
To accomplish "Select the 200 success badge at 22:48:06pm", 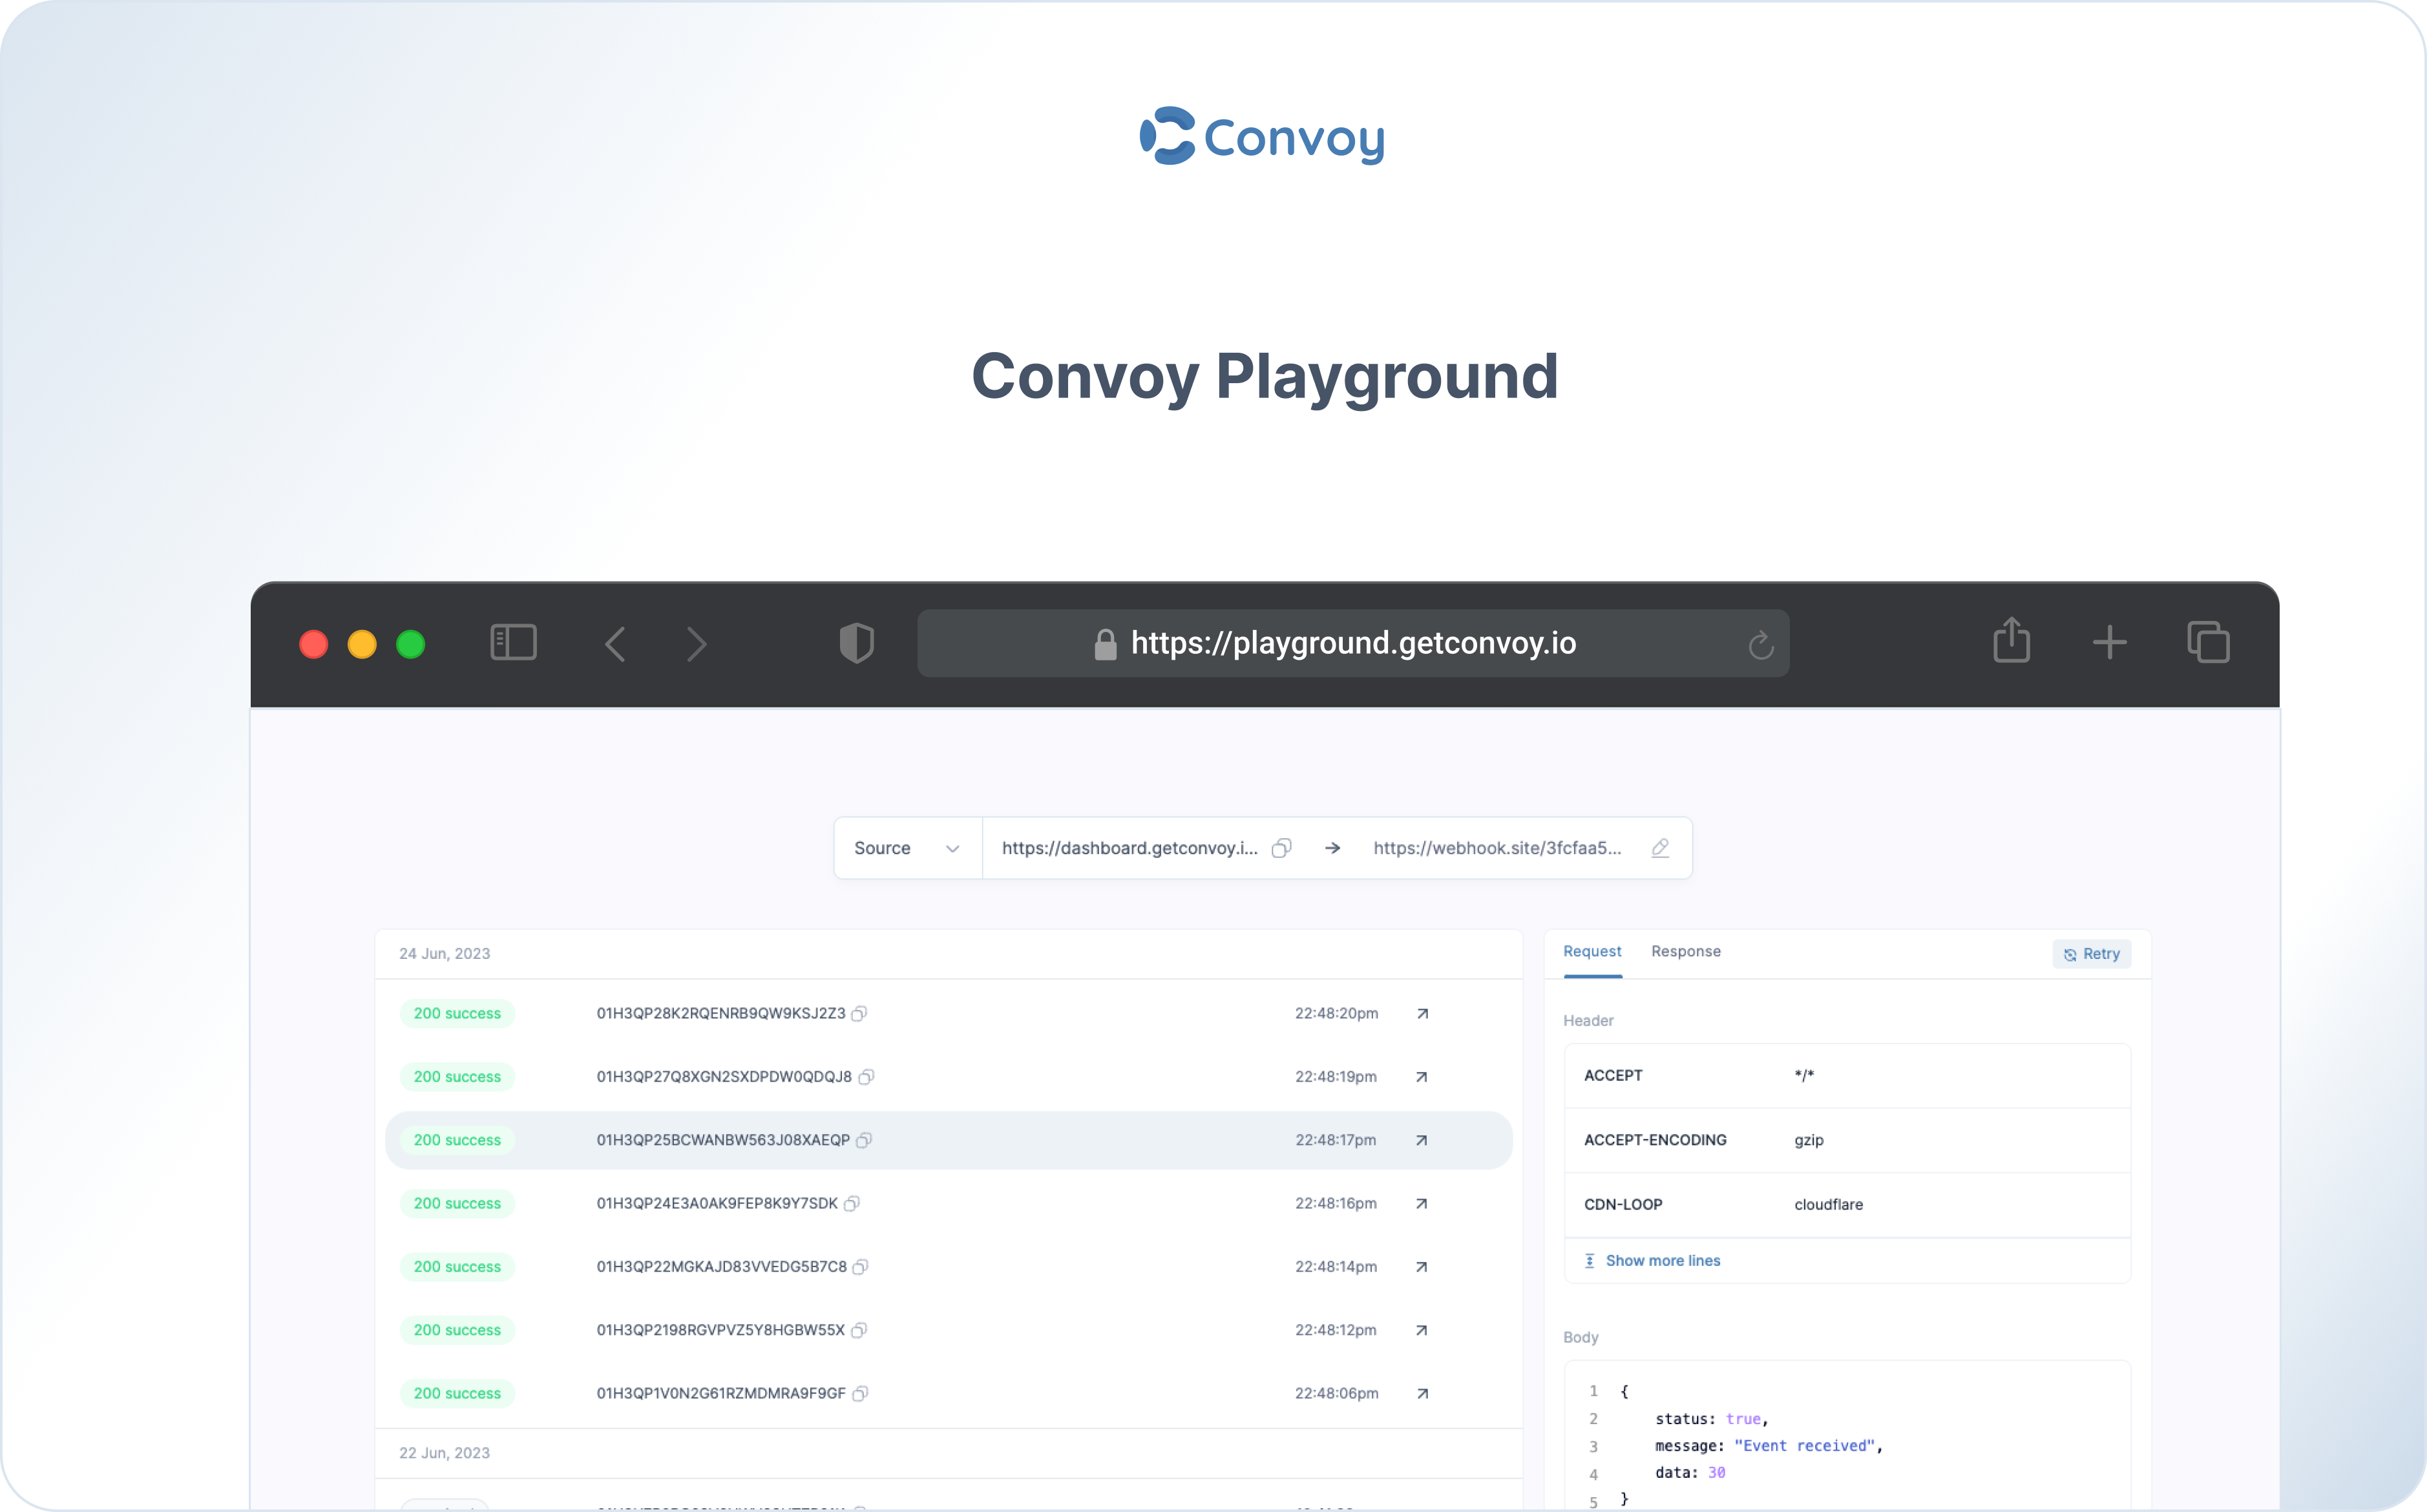I will [x=457, y=1393].
